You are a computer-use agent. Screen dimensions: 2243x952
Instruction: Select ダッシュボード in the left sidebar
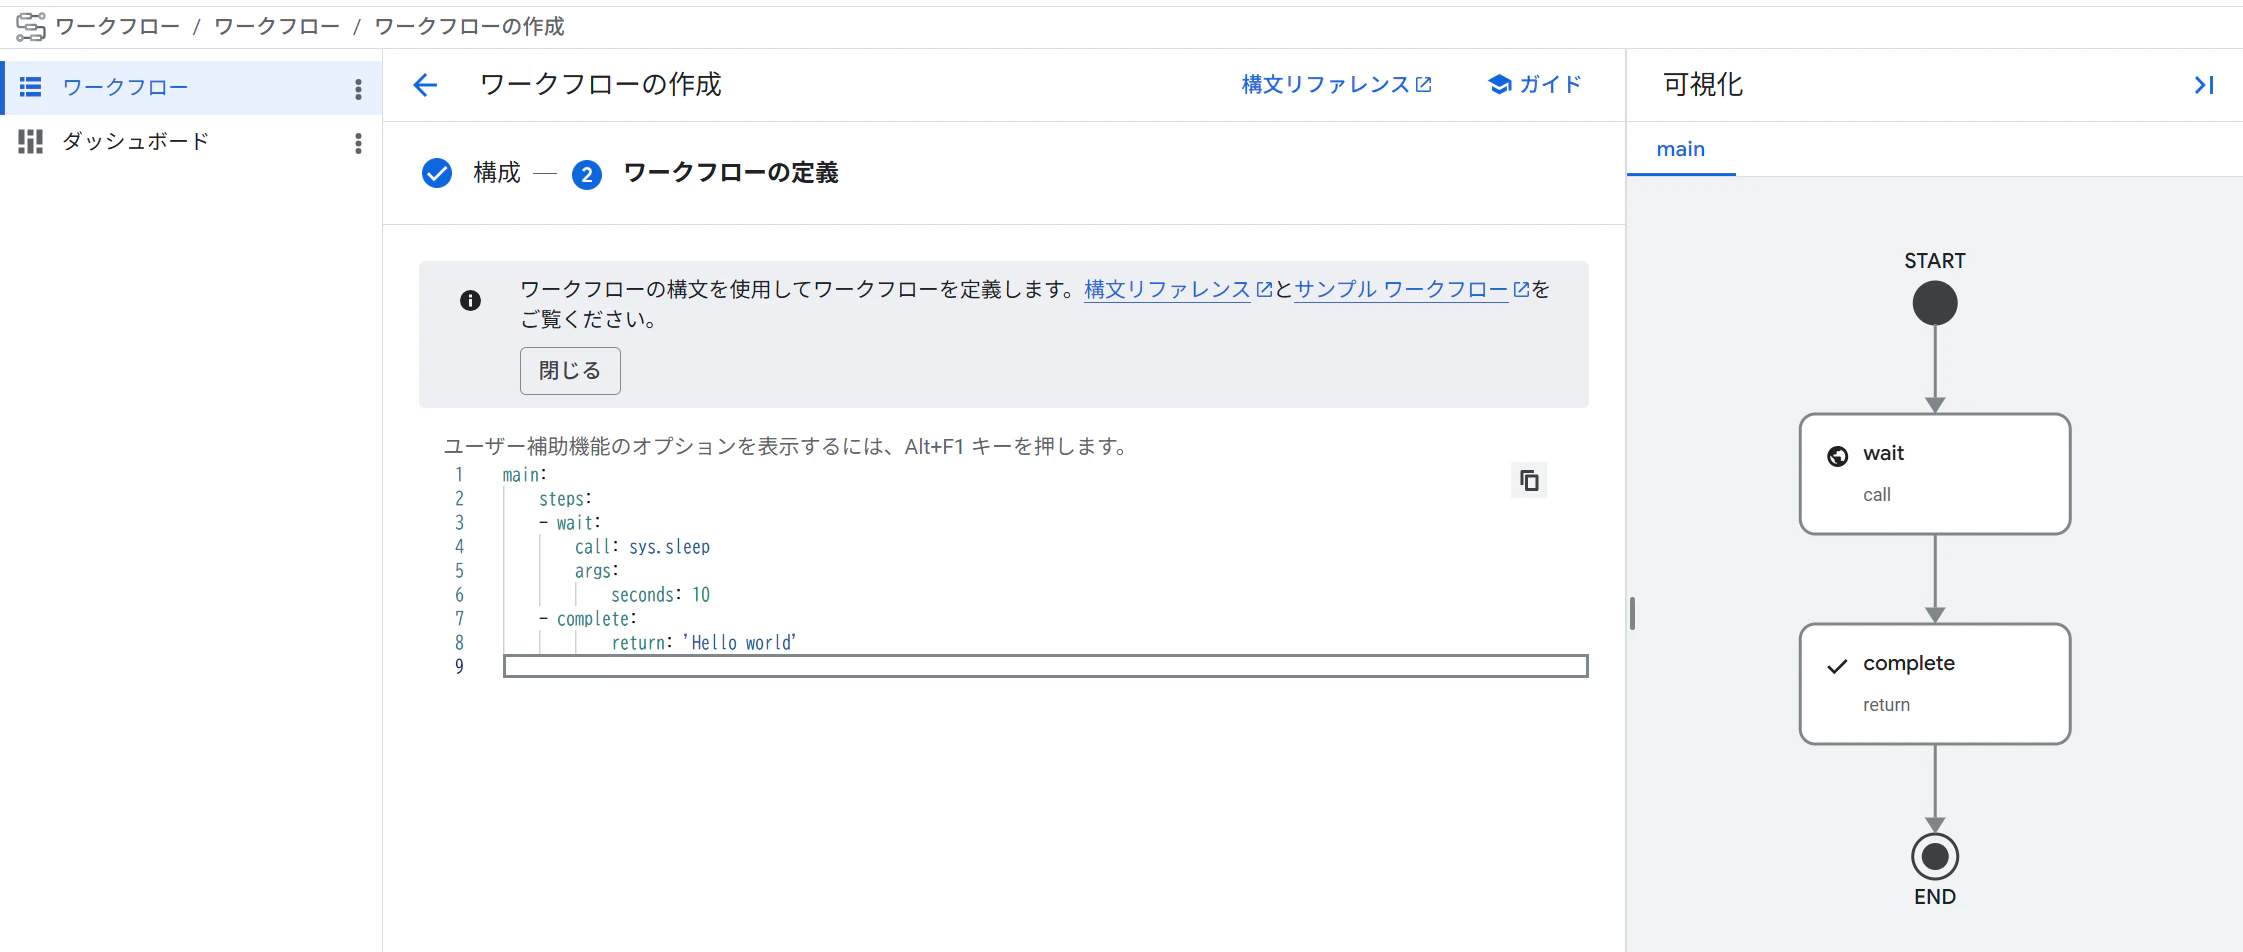click(192, 142)
